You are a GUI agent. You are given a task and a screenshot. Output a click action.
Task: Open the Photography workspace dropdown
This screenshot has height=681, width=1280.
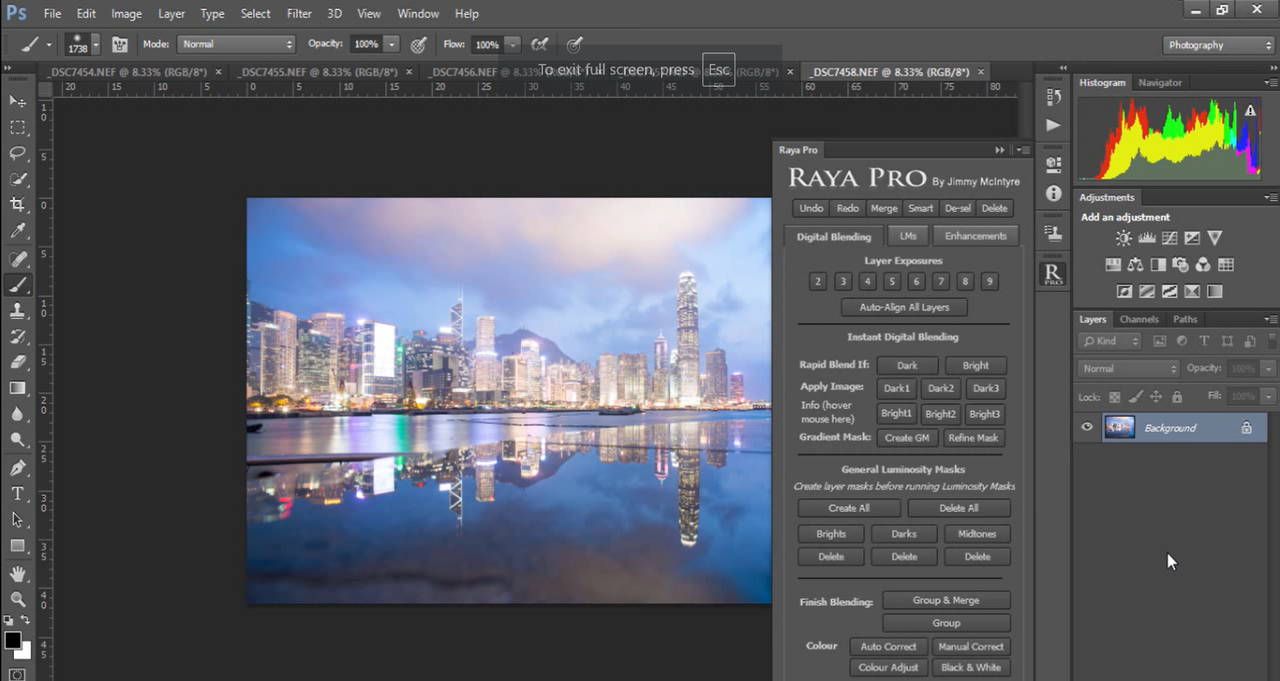[x=1219, y=45]
